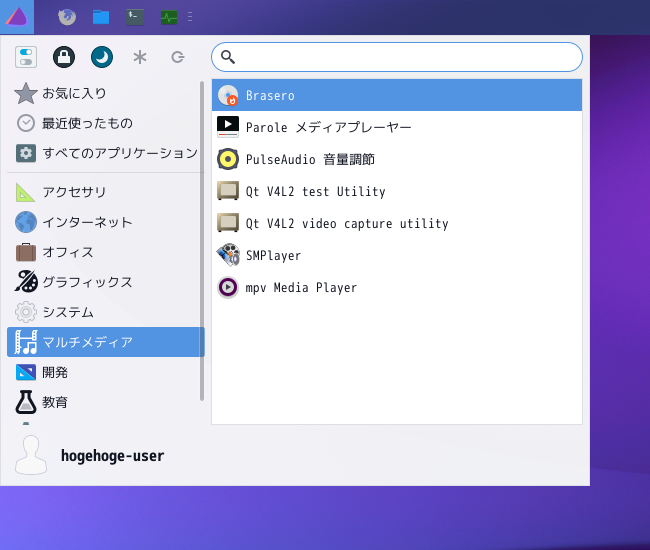Image resolution: width=650 pixels, height=550 pixels.
Task: Open PulseAudio volume control speaker icon
Action: click(228, 159)
